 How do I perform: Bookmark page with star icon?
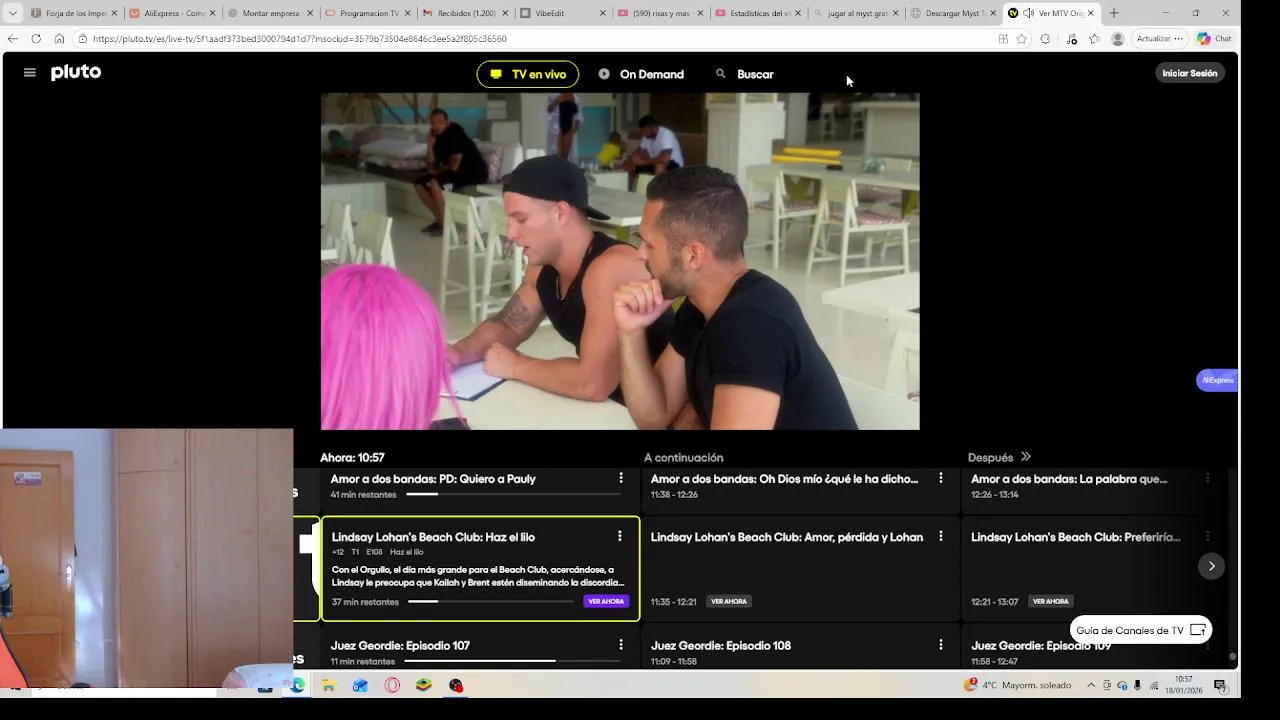tap(1021, 38)
